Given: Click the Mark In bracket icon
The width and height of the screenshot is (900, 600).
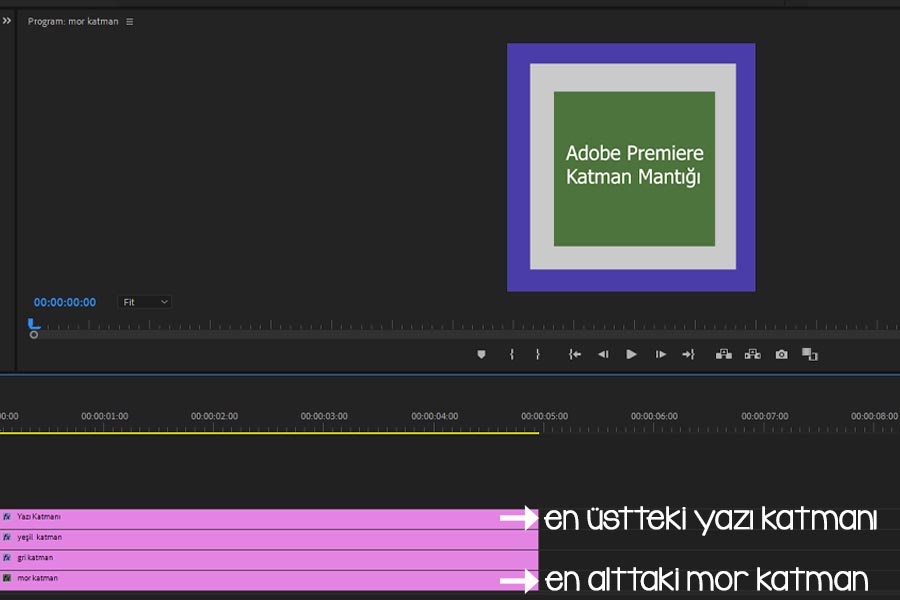Looking at the screenshot, I should (511, 354).
